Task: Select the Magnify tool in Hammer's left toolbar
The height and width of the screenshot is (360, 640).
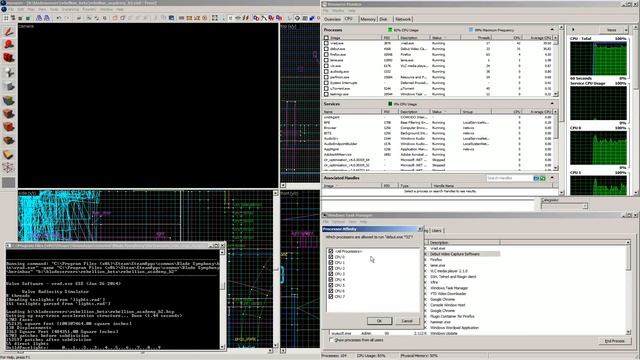Action: coord(9,44)
